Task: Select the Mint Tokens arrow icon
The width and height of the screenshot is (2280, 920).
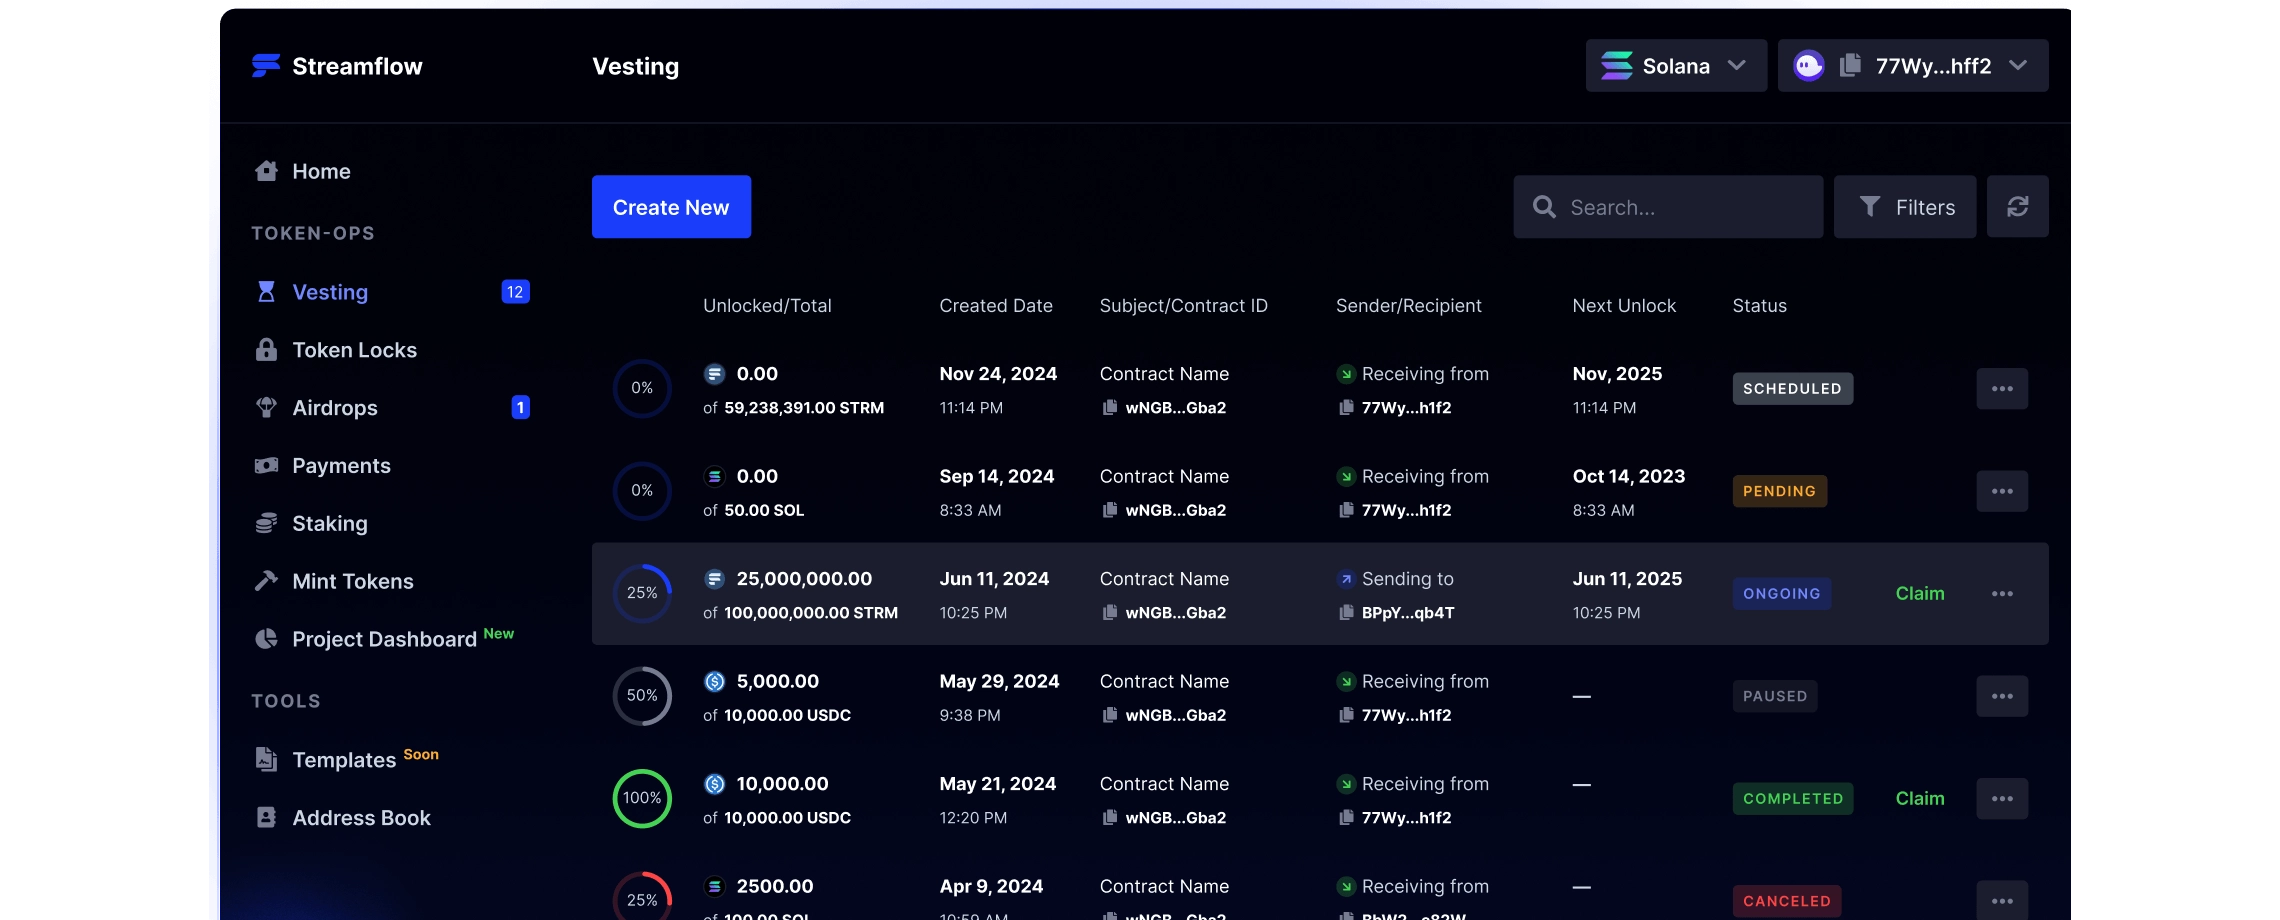Action: [266, 580]
